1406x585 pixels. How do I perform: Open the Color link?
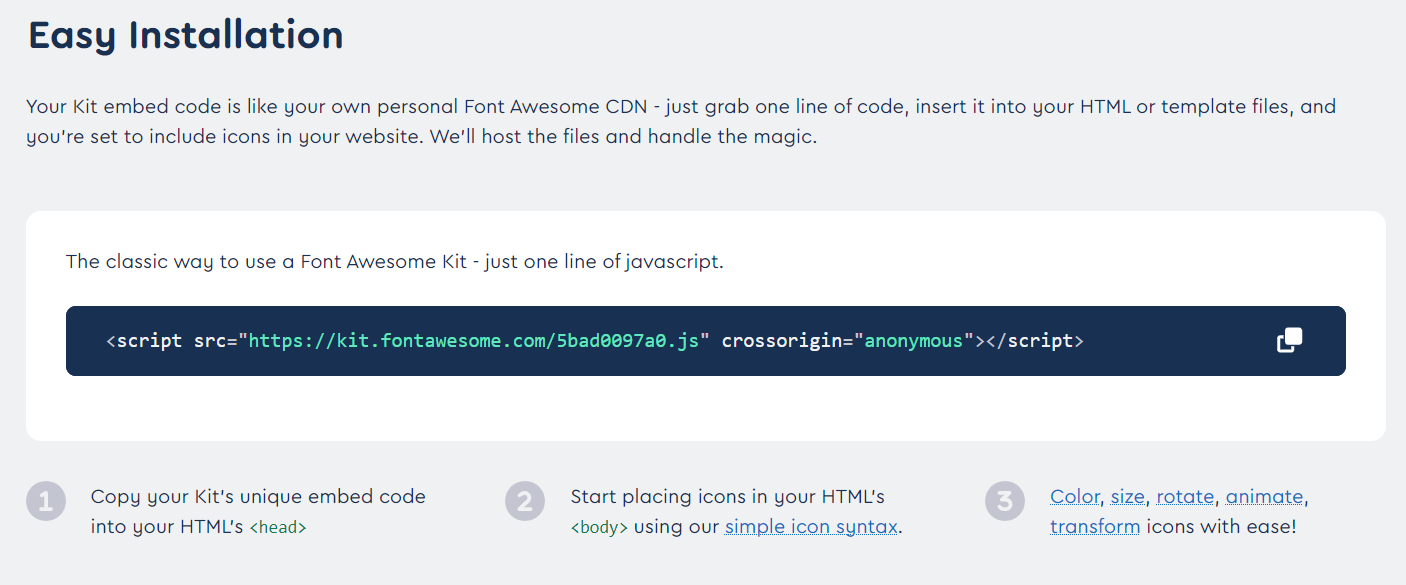coord(1075,497)
